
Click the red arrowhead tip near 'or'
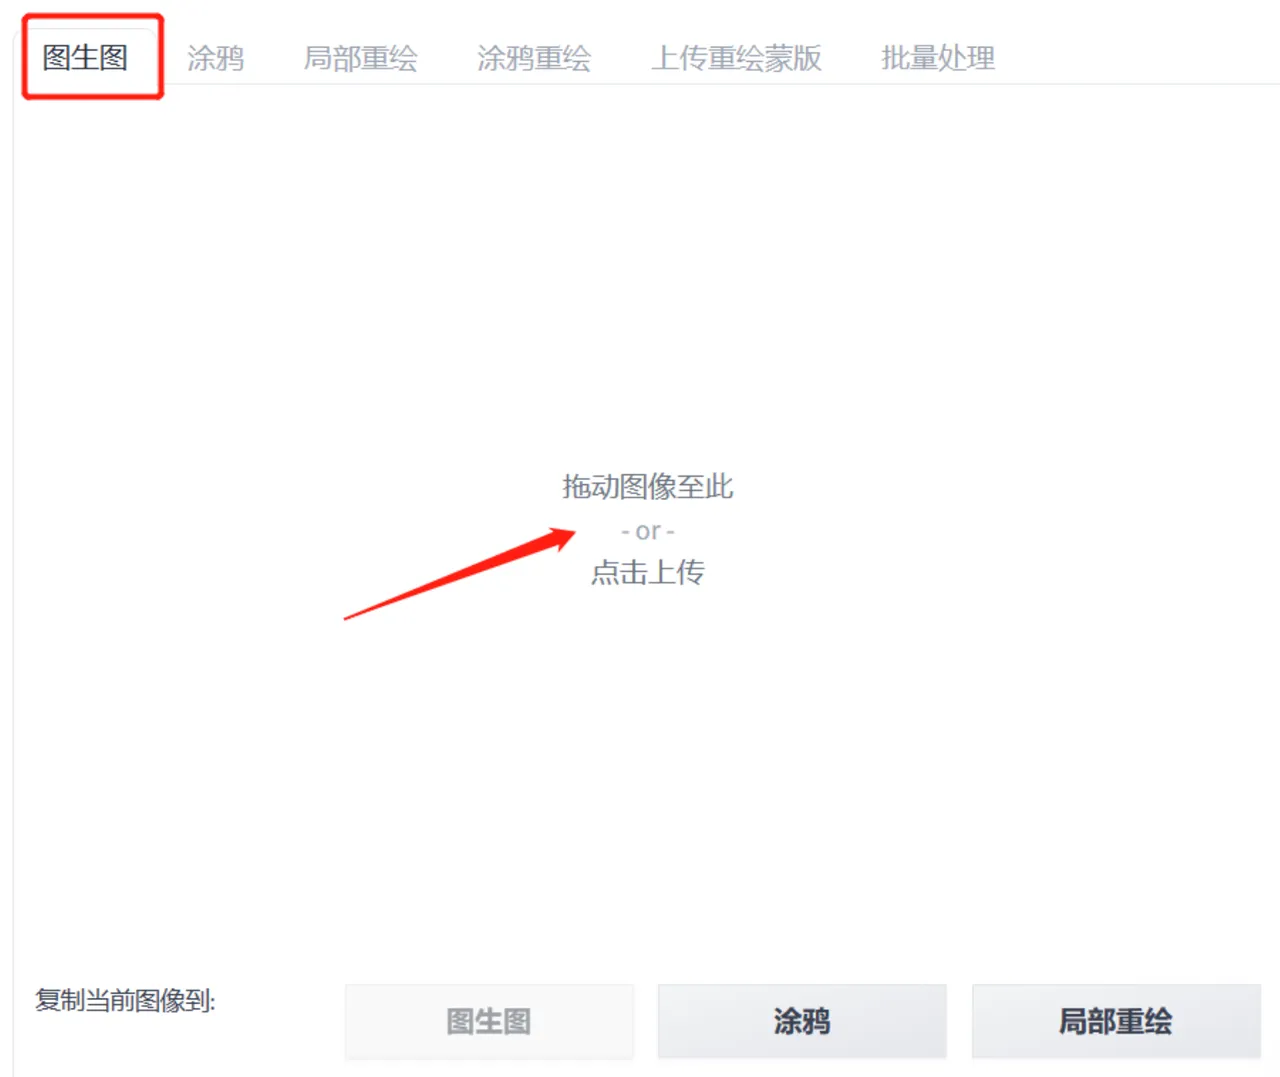573,533
